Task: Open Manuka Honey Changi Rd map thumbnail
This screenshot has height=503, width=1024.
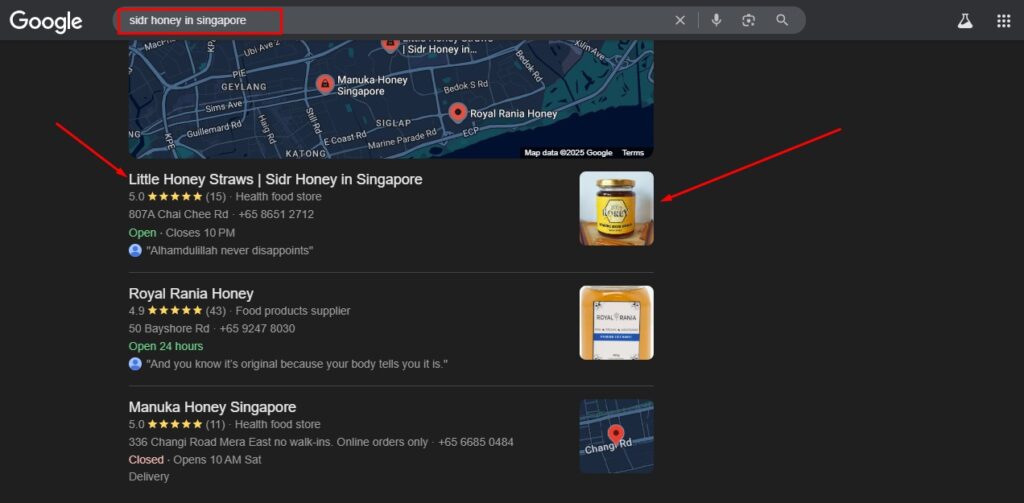Action: (616, 436)
